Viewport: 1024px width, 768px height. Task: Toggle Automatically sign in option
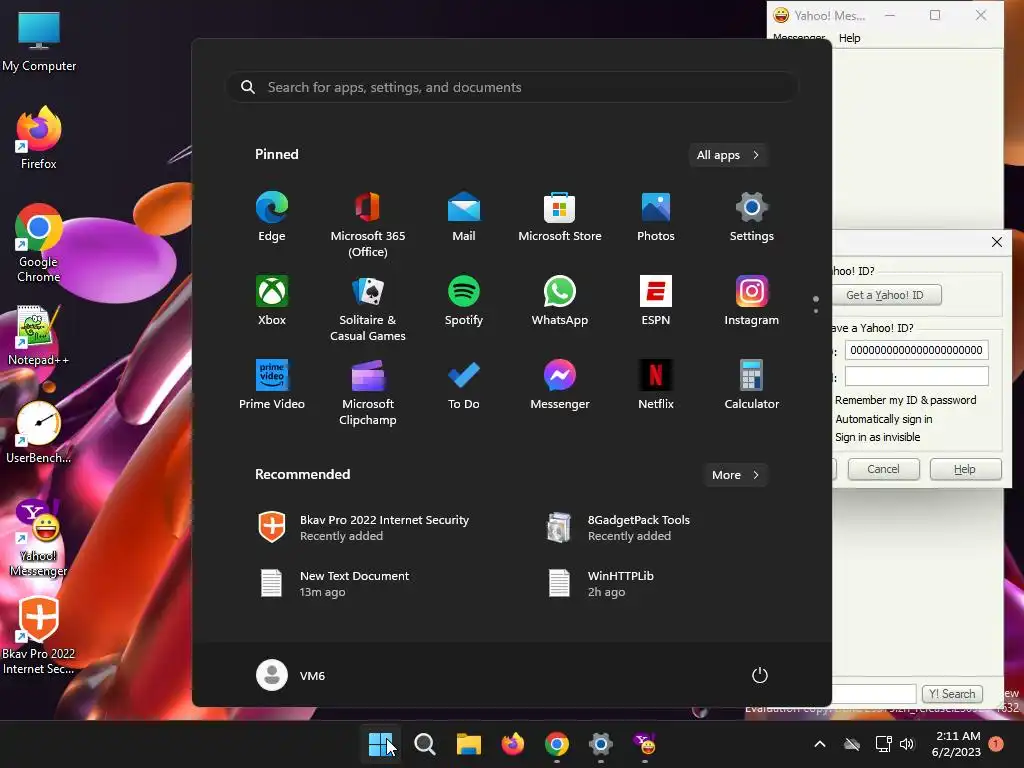883,419
